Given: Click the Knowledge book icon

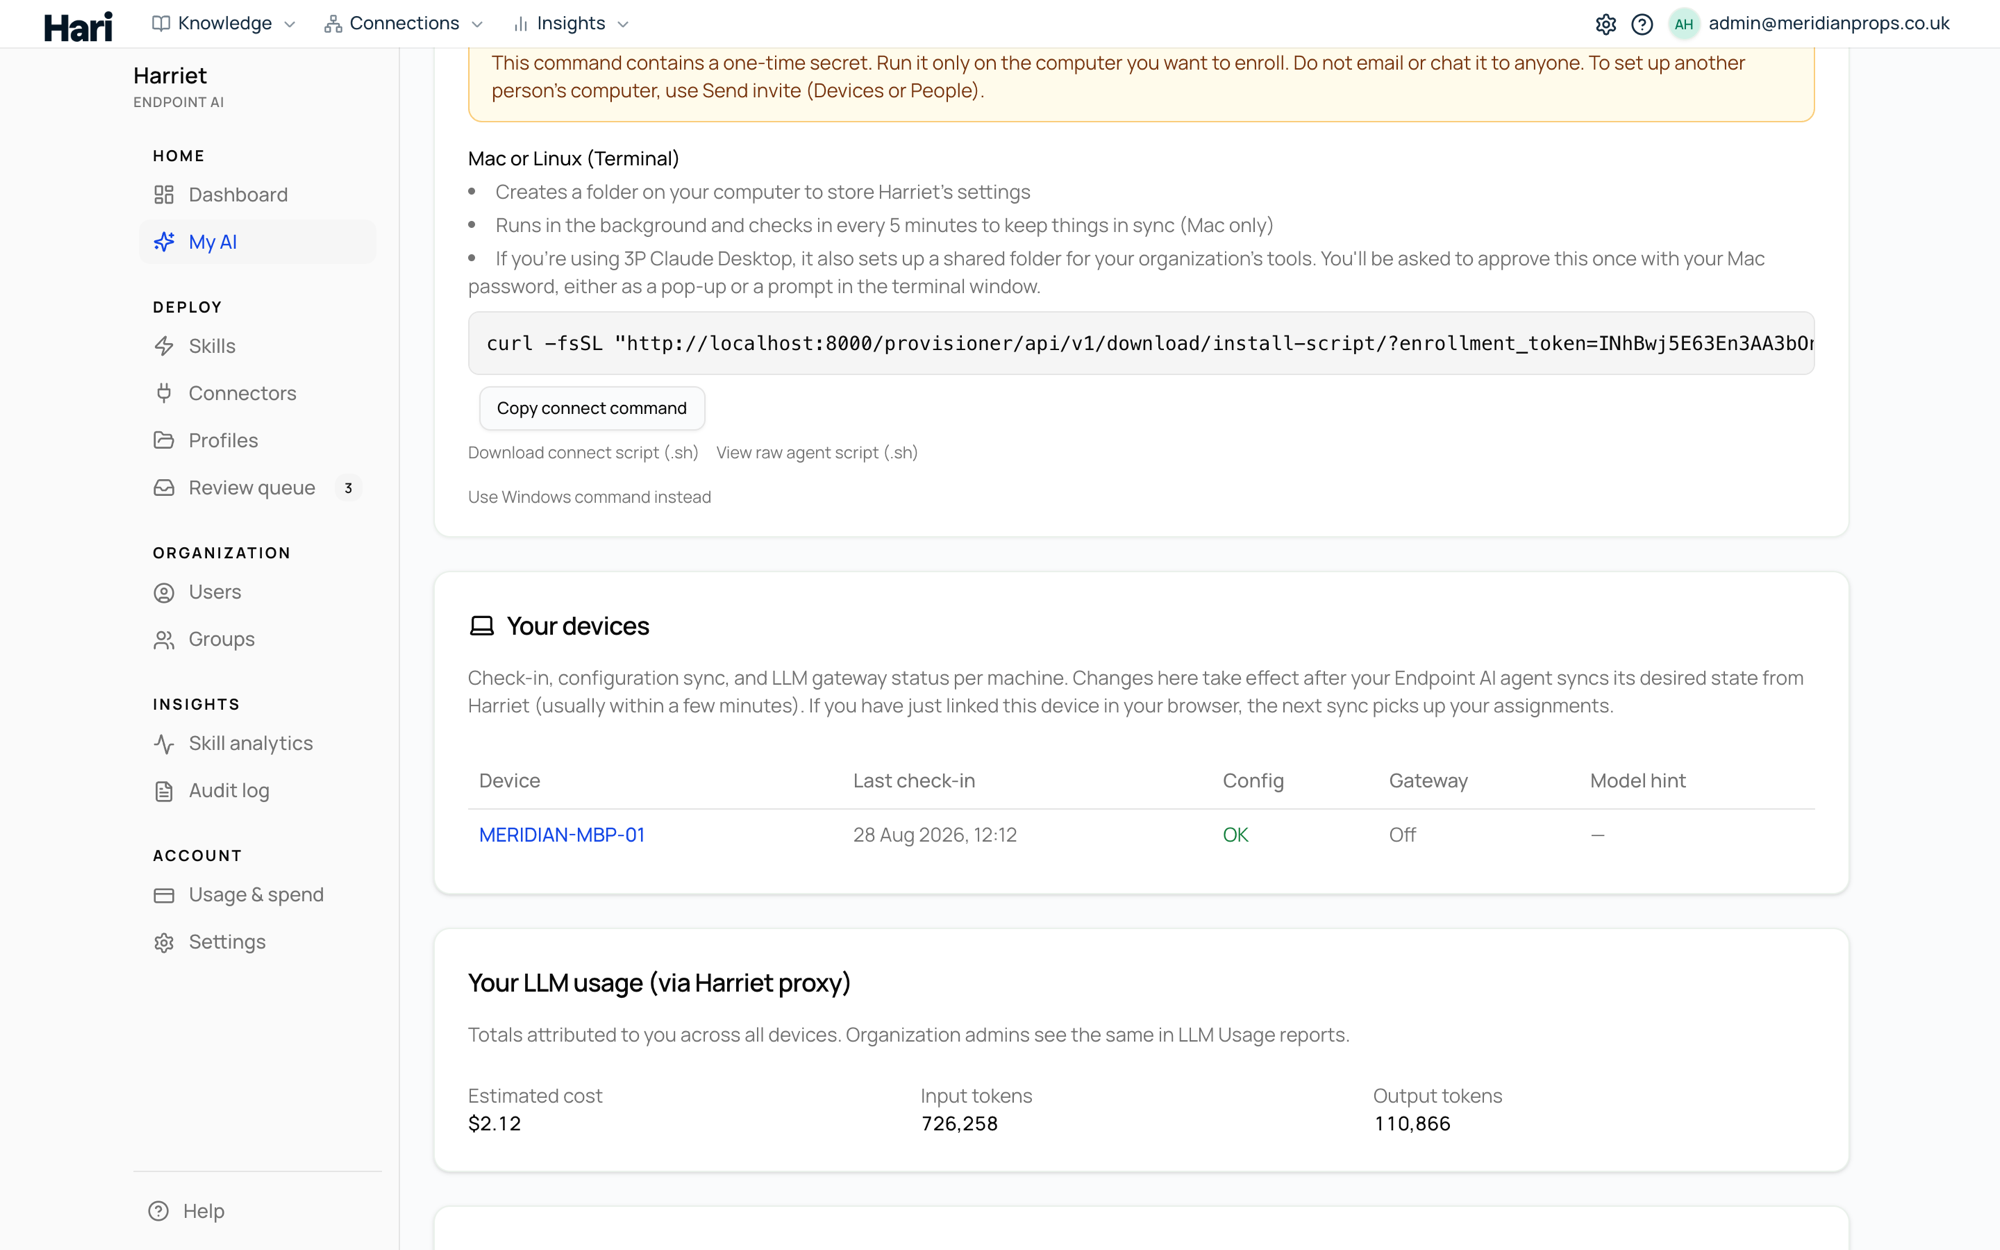Looking at the screenshot, I should (161, 23).
